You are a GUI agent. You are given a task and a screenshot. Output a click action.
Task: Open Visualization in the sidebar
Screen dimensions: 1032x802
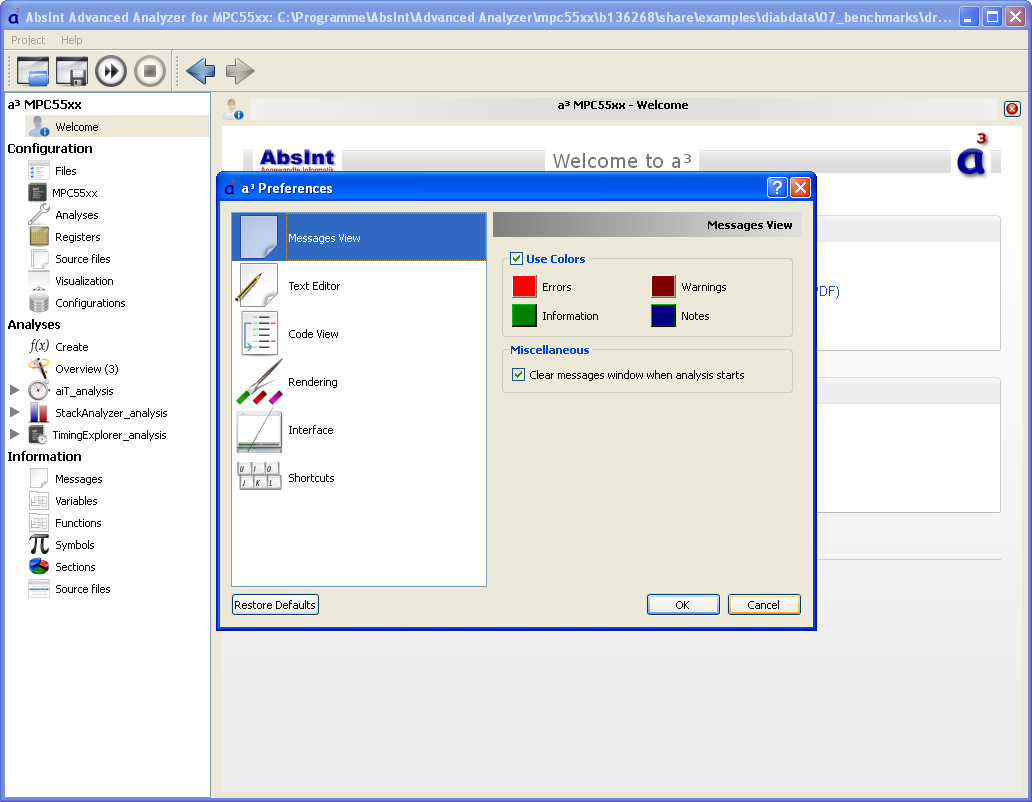click(84, 281)
